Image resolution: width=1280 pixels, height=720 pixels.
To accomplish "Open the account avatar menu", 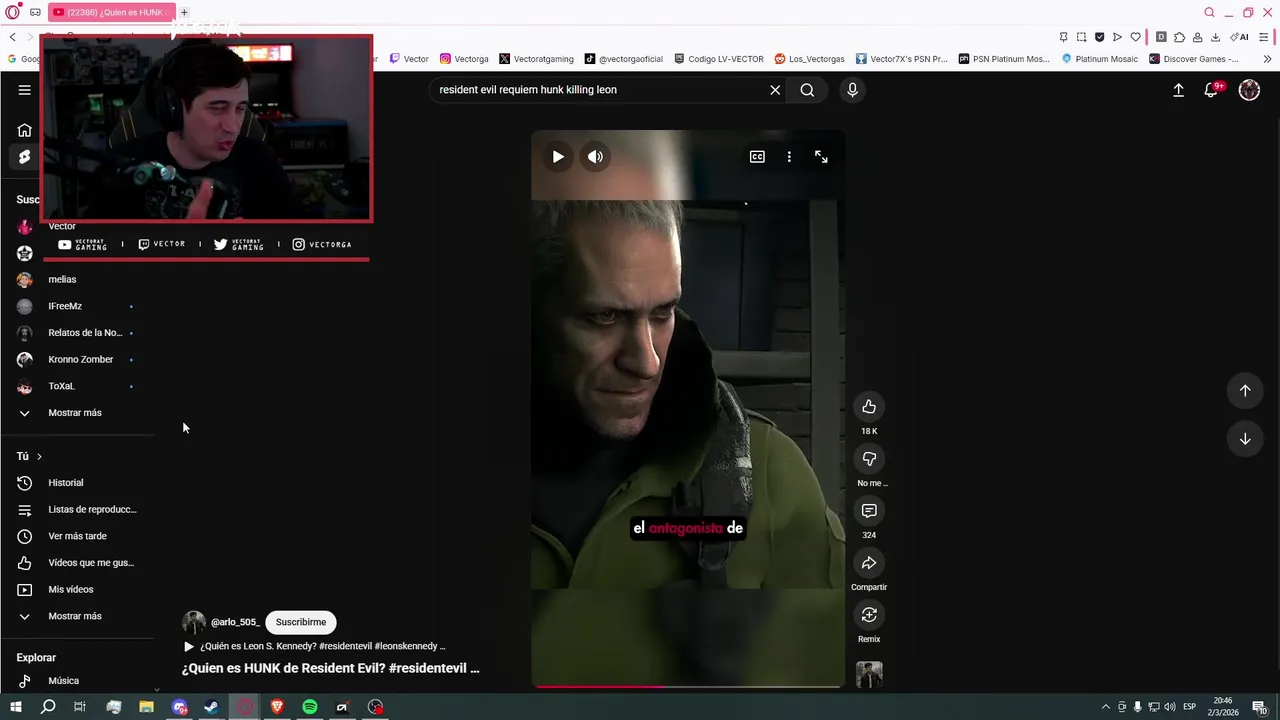I will (1249, 90).
